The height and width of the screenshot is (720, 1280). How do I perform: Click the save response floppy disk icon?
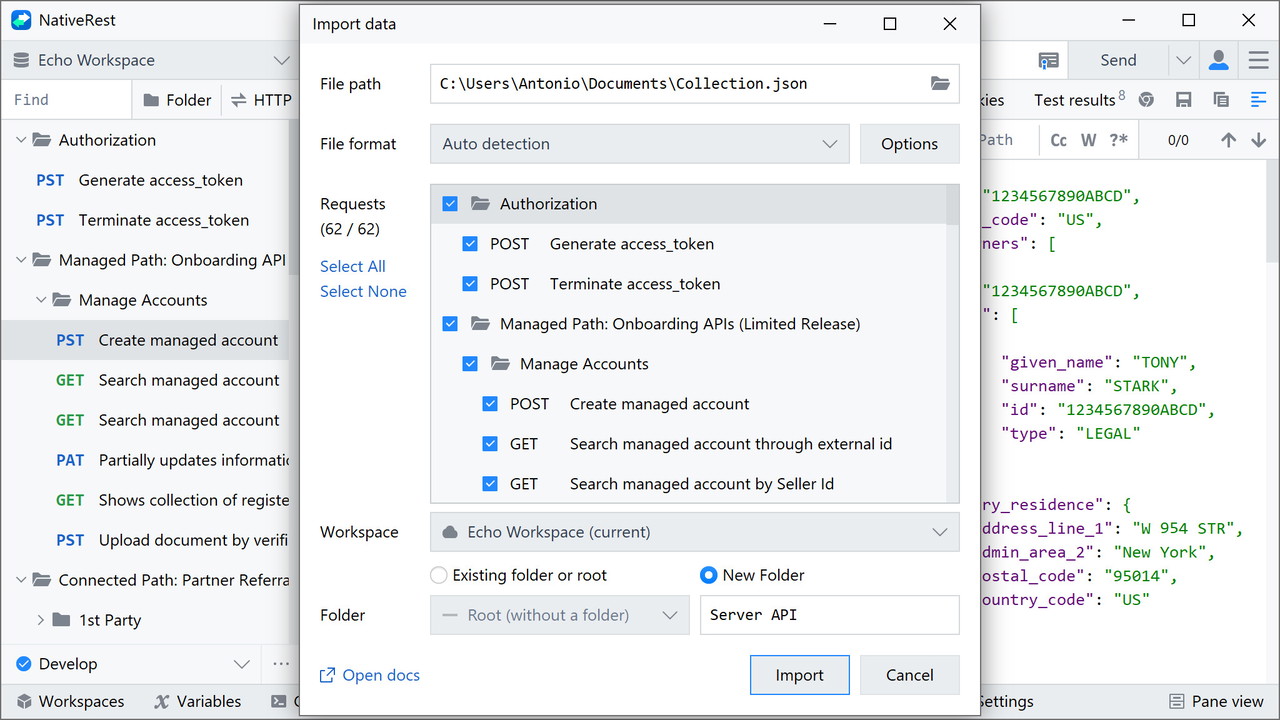[x=1184, y=100]
